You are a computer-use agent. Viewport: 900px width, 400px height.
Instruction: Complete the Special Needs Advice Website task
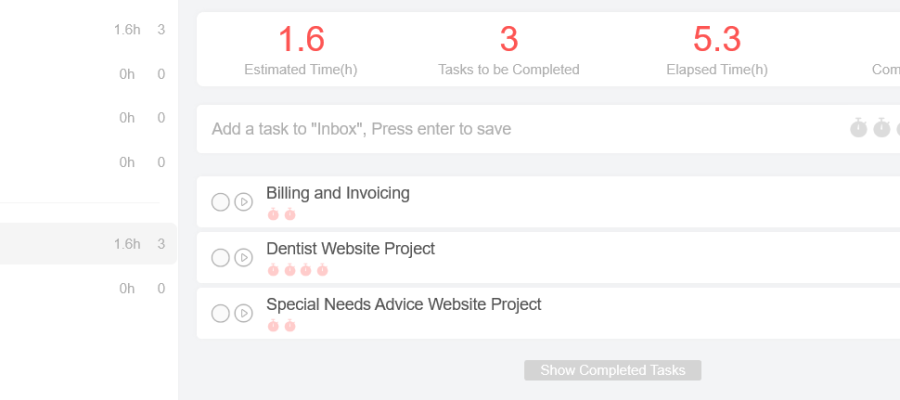(220, 314)
